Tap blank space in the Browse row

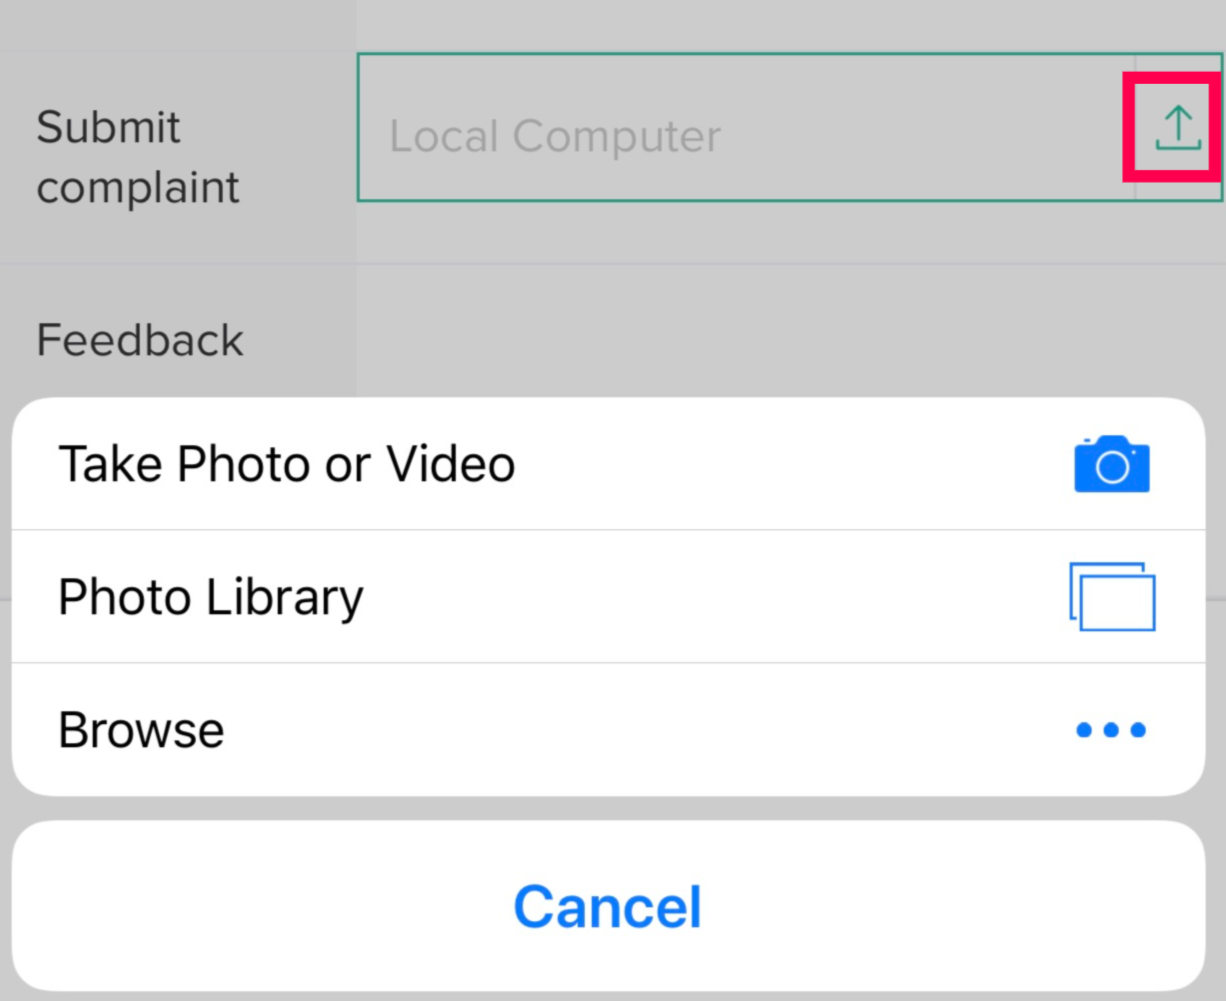pos(640,730)
